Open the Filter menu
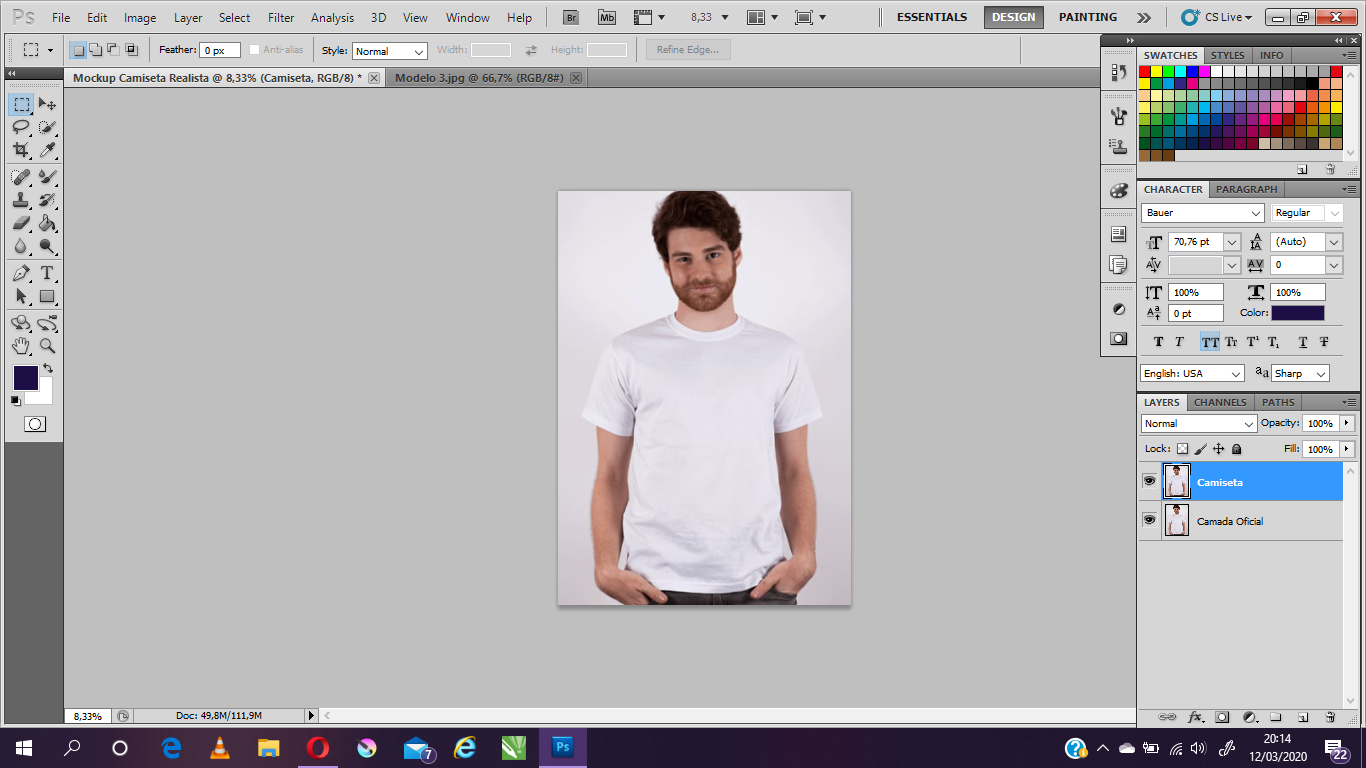 281,17
